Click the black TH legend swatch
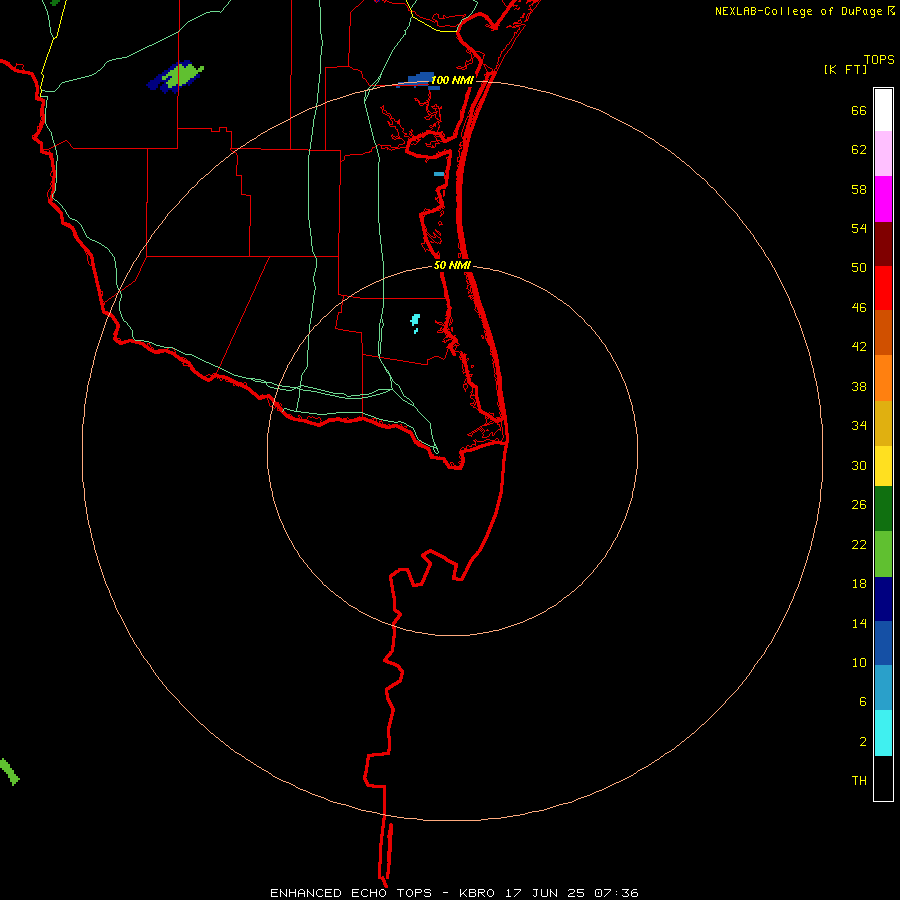Viewport: 900px width, 900px height. 883,778
